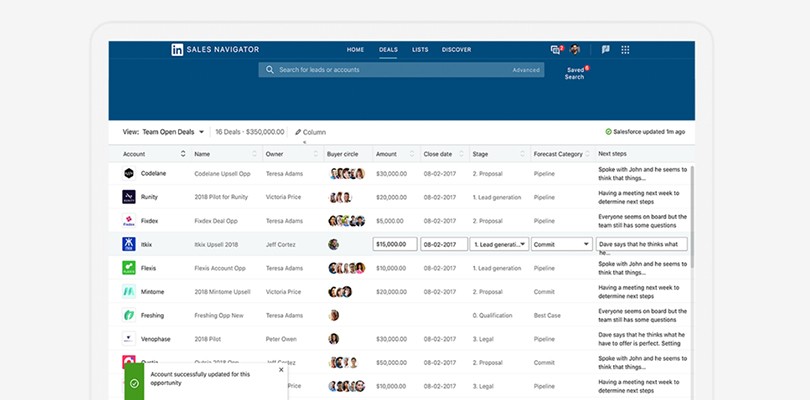
Task: Open the user profile avatar menu
Action: pos(575,49)
